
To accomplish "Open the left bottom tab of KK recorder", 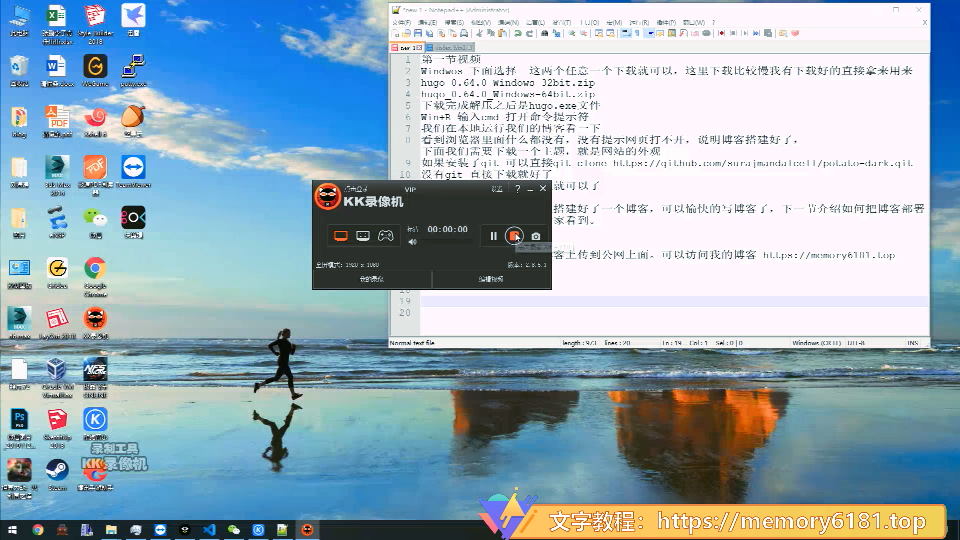I will [x=372, y=279].
